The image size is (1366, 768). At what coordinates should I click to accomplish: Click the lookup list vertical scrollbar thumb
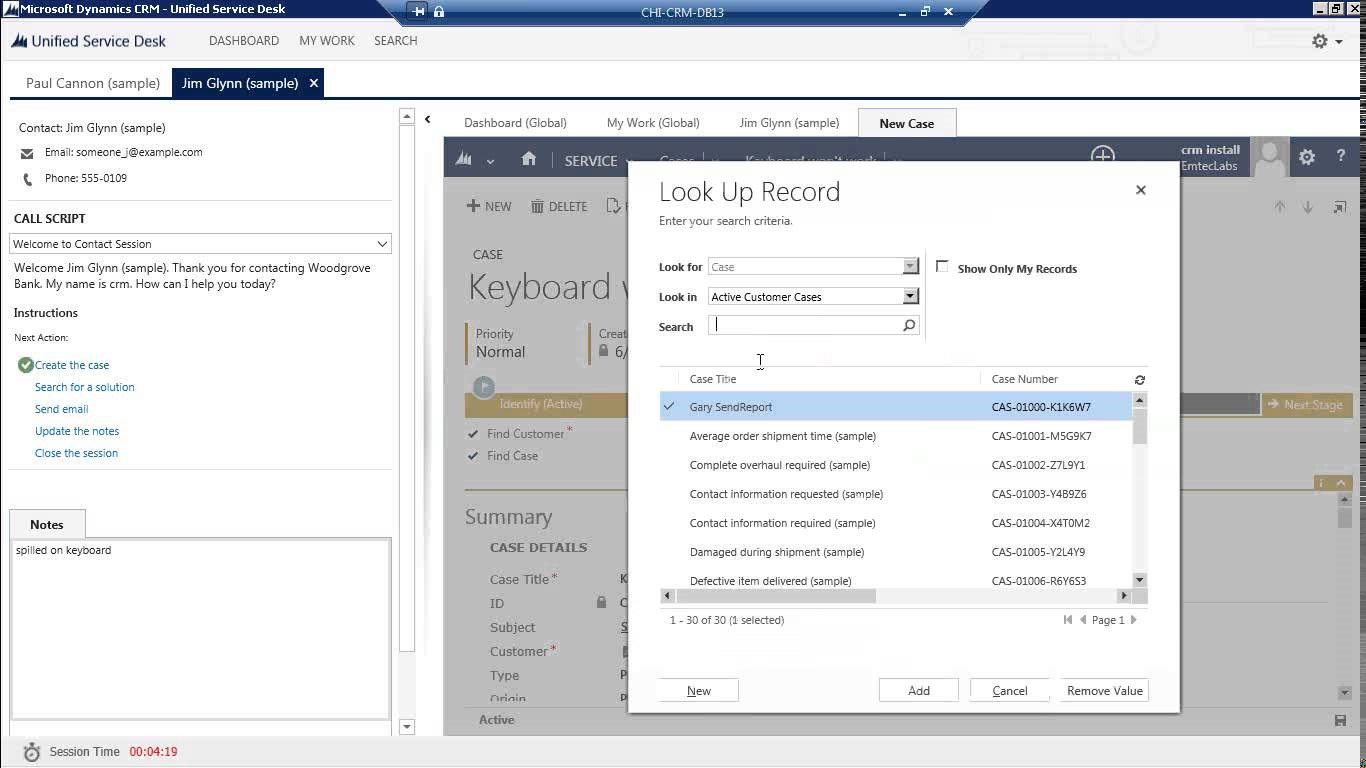tap(1140, 426)
